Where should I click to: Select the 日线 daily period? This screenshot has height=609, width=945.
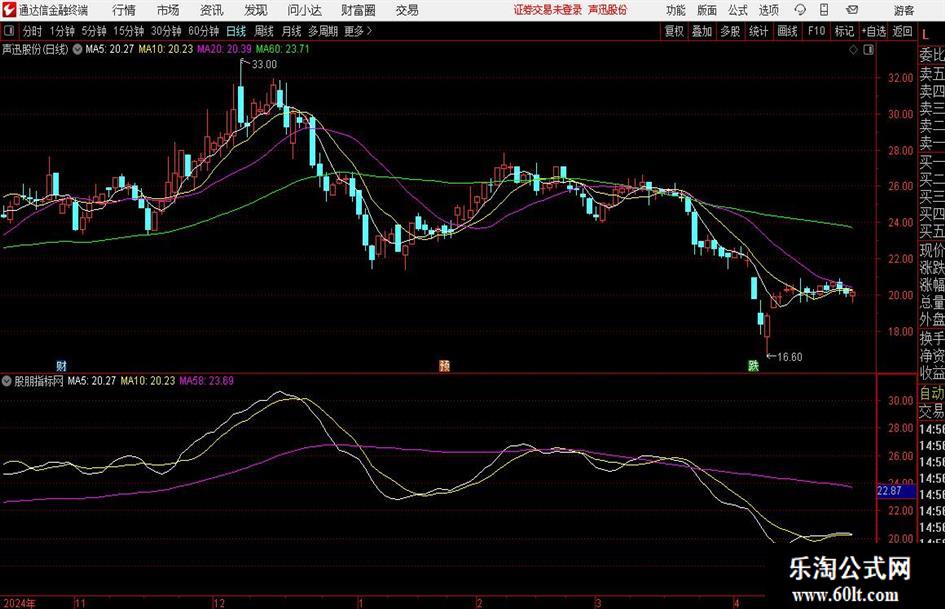click(x=236, y=31)
